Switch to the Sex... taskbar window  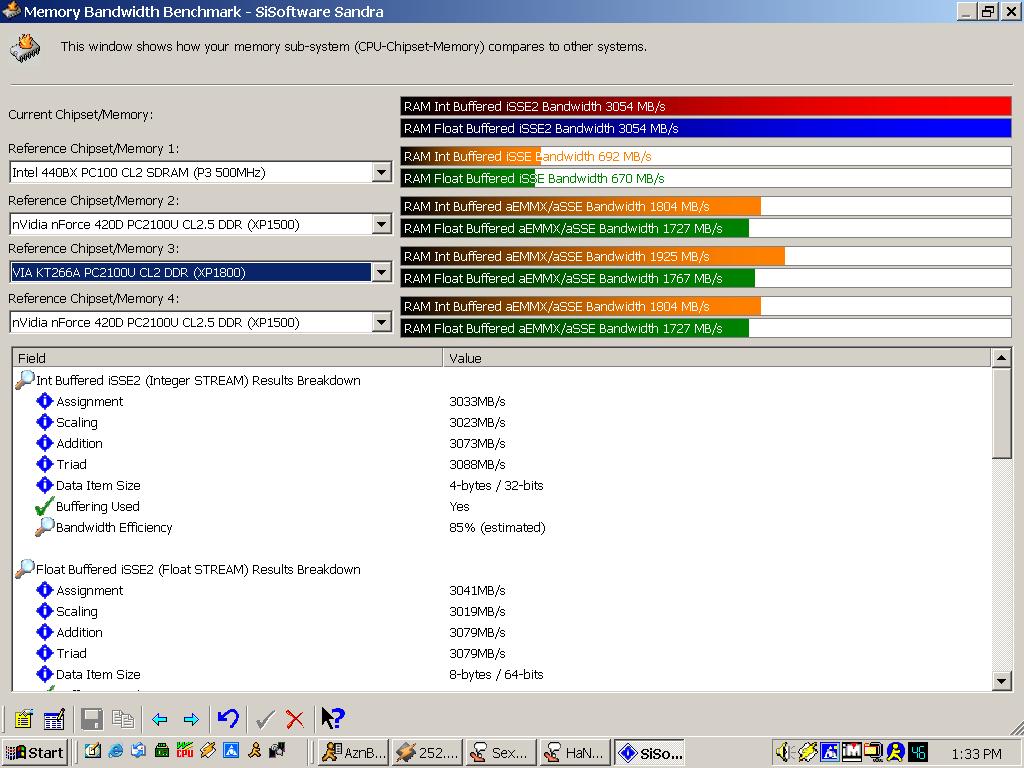point(502,752)
